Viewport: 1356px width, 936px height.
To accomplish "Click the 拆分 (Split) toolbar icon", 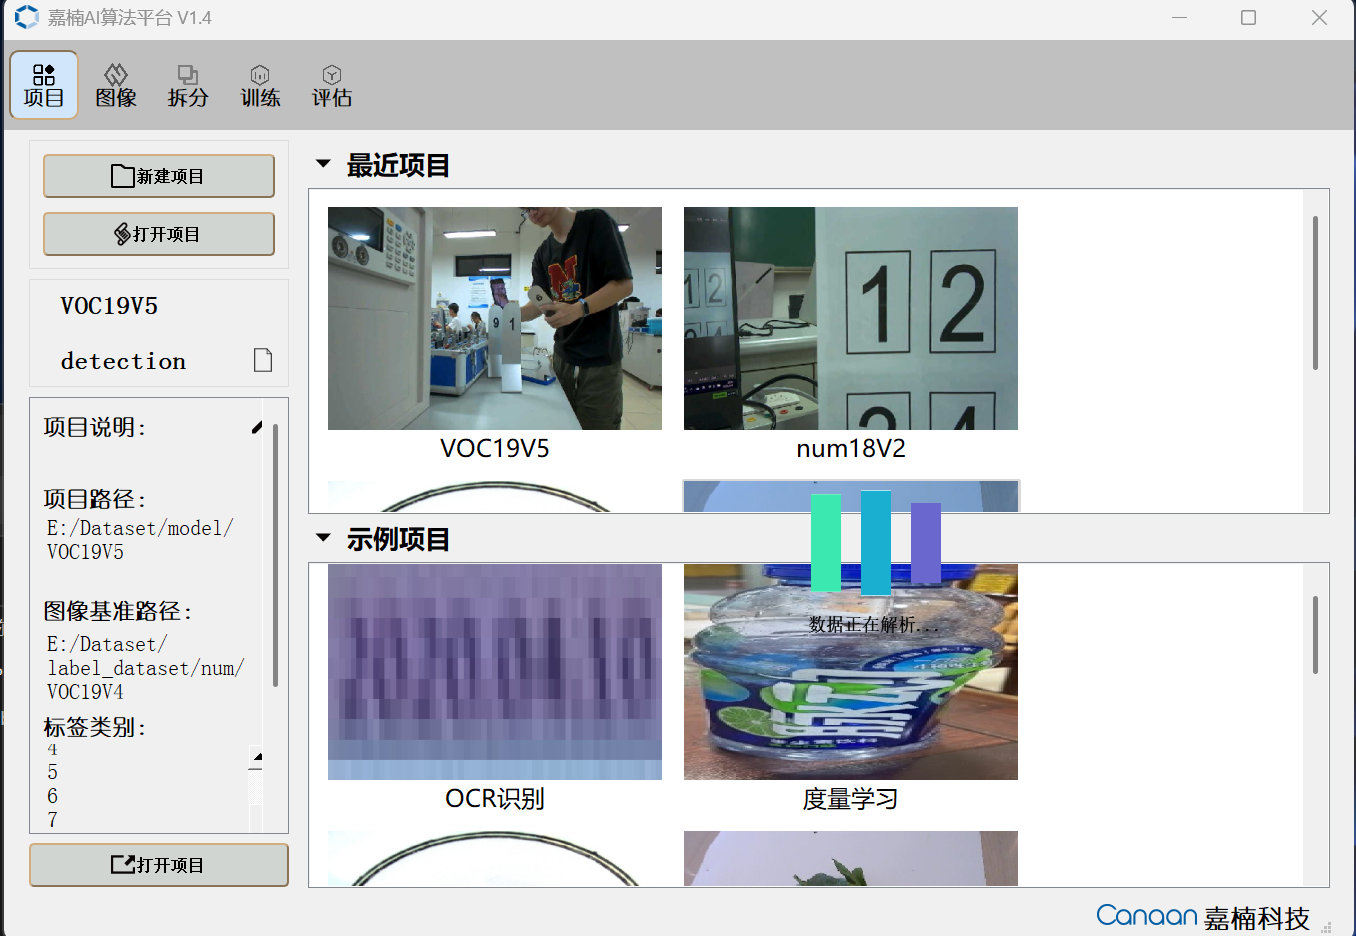I will [187, 84].
